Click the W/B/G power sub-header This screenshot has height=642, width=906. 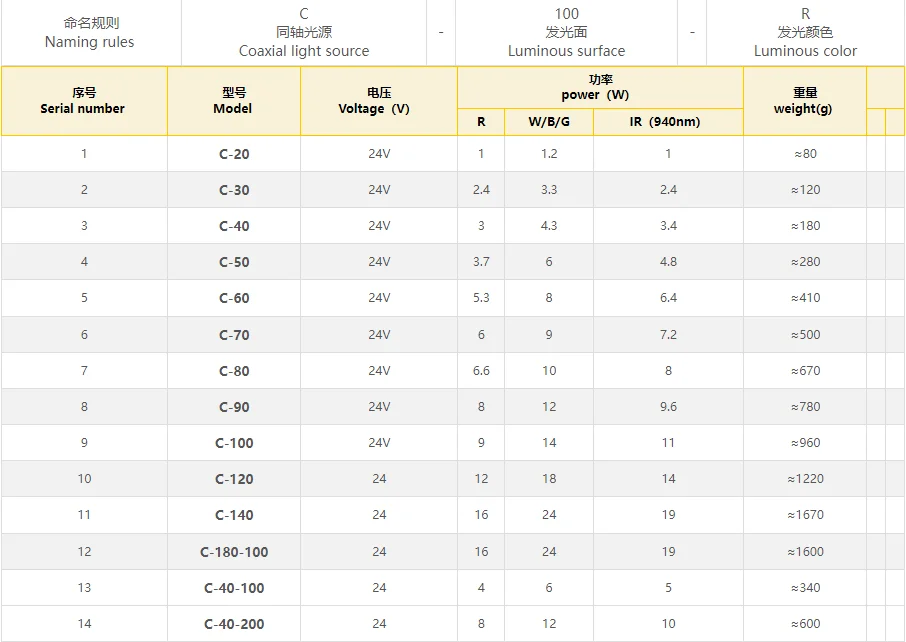tap(548, 122)
